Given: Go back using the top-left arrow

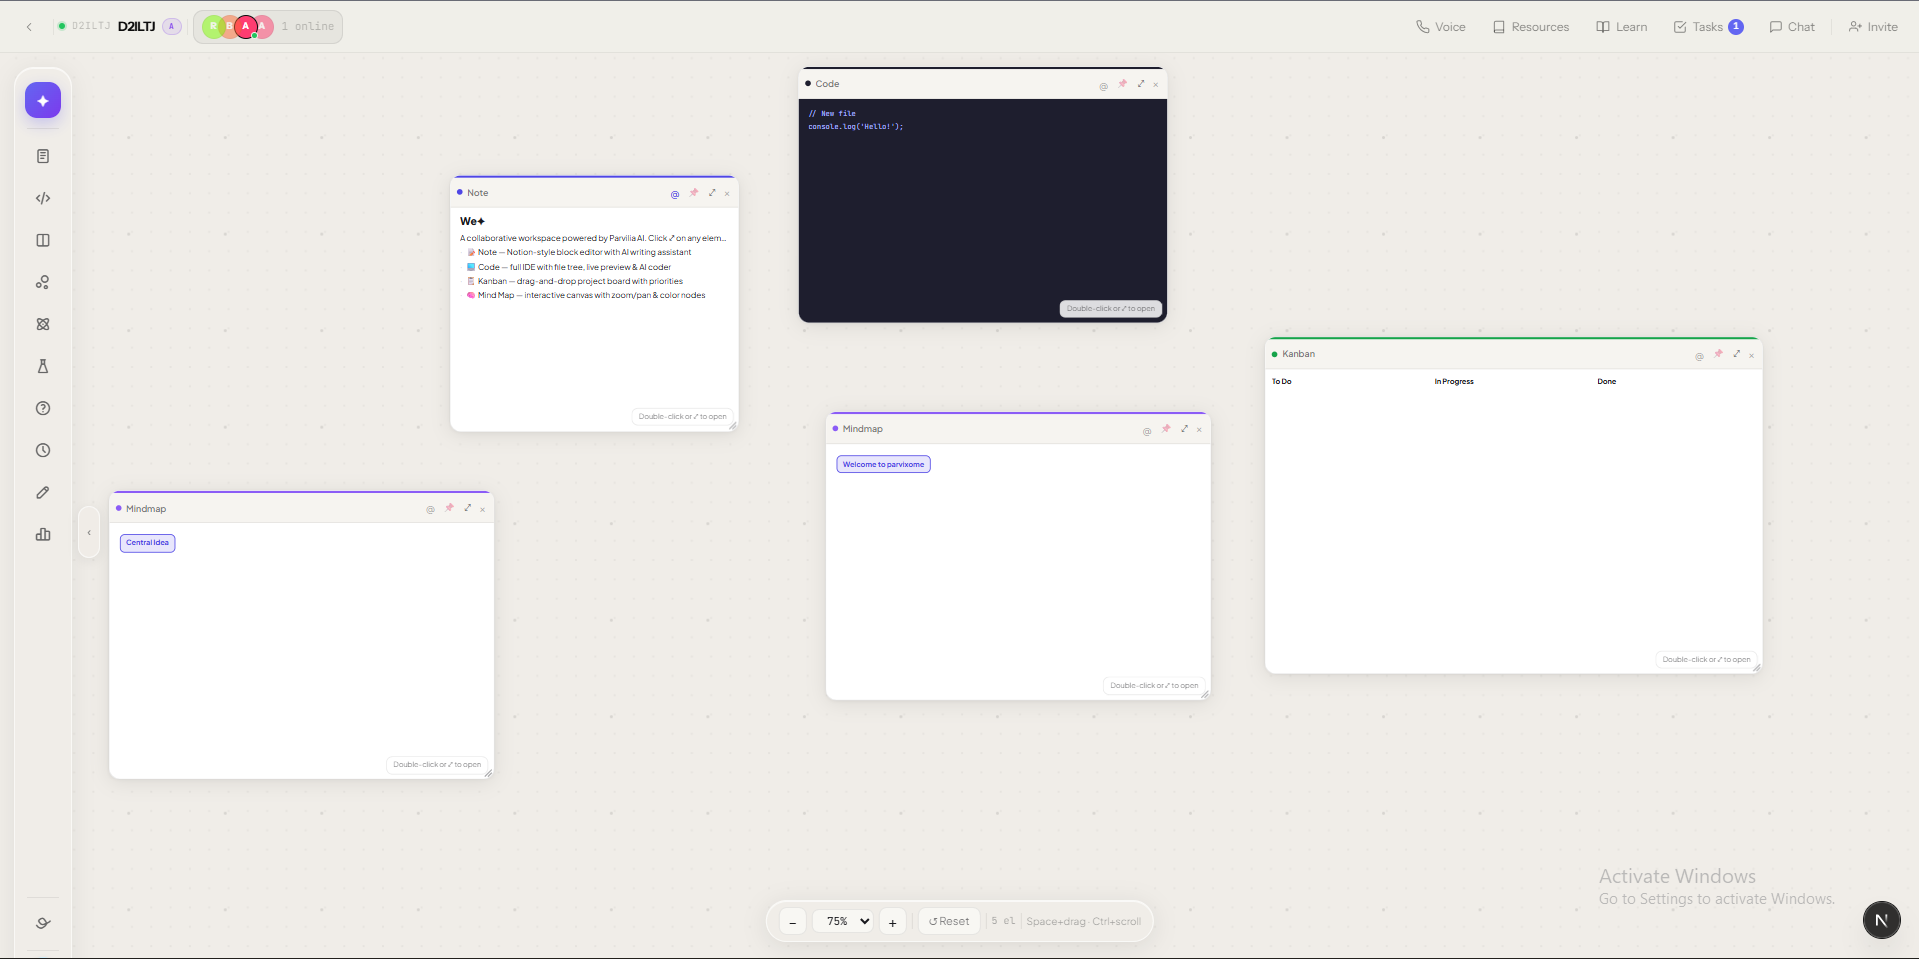Looking at the screenshot, I should (29, 27).
